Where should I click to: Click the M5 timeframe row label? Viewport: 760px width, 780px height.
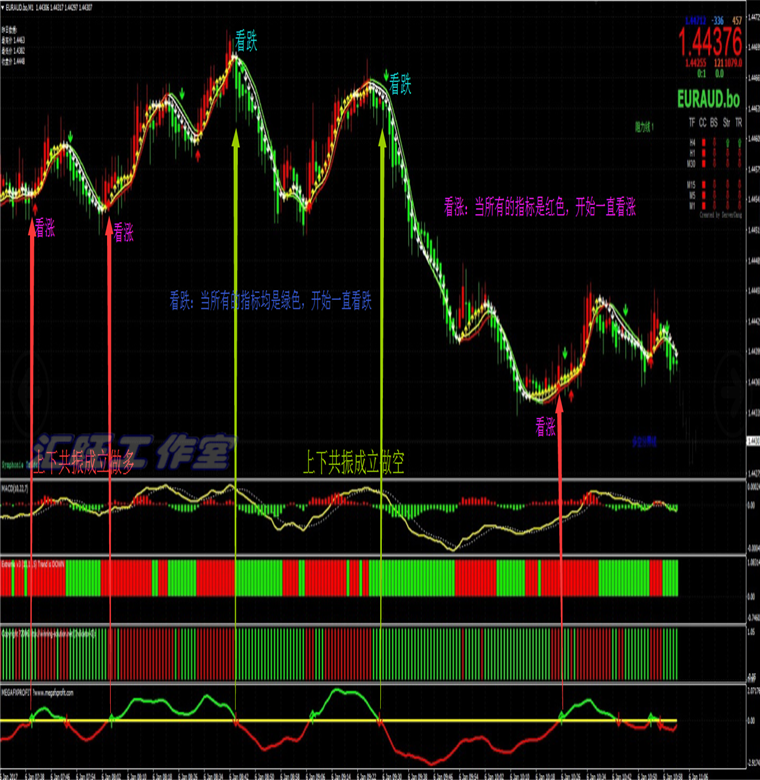tap(692, 195)
